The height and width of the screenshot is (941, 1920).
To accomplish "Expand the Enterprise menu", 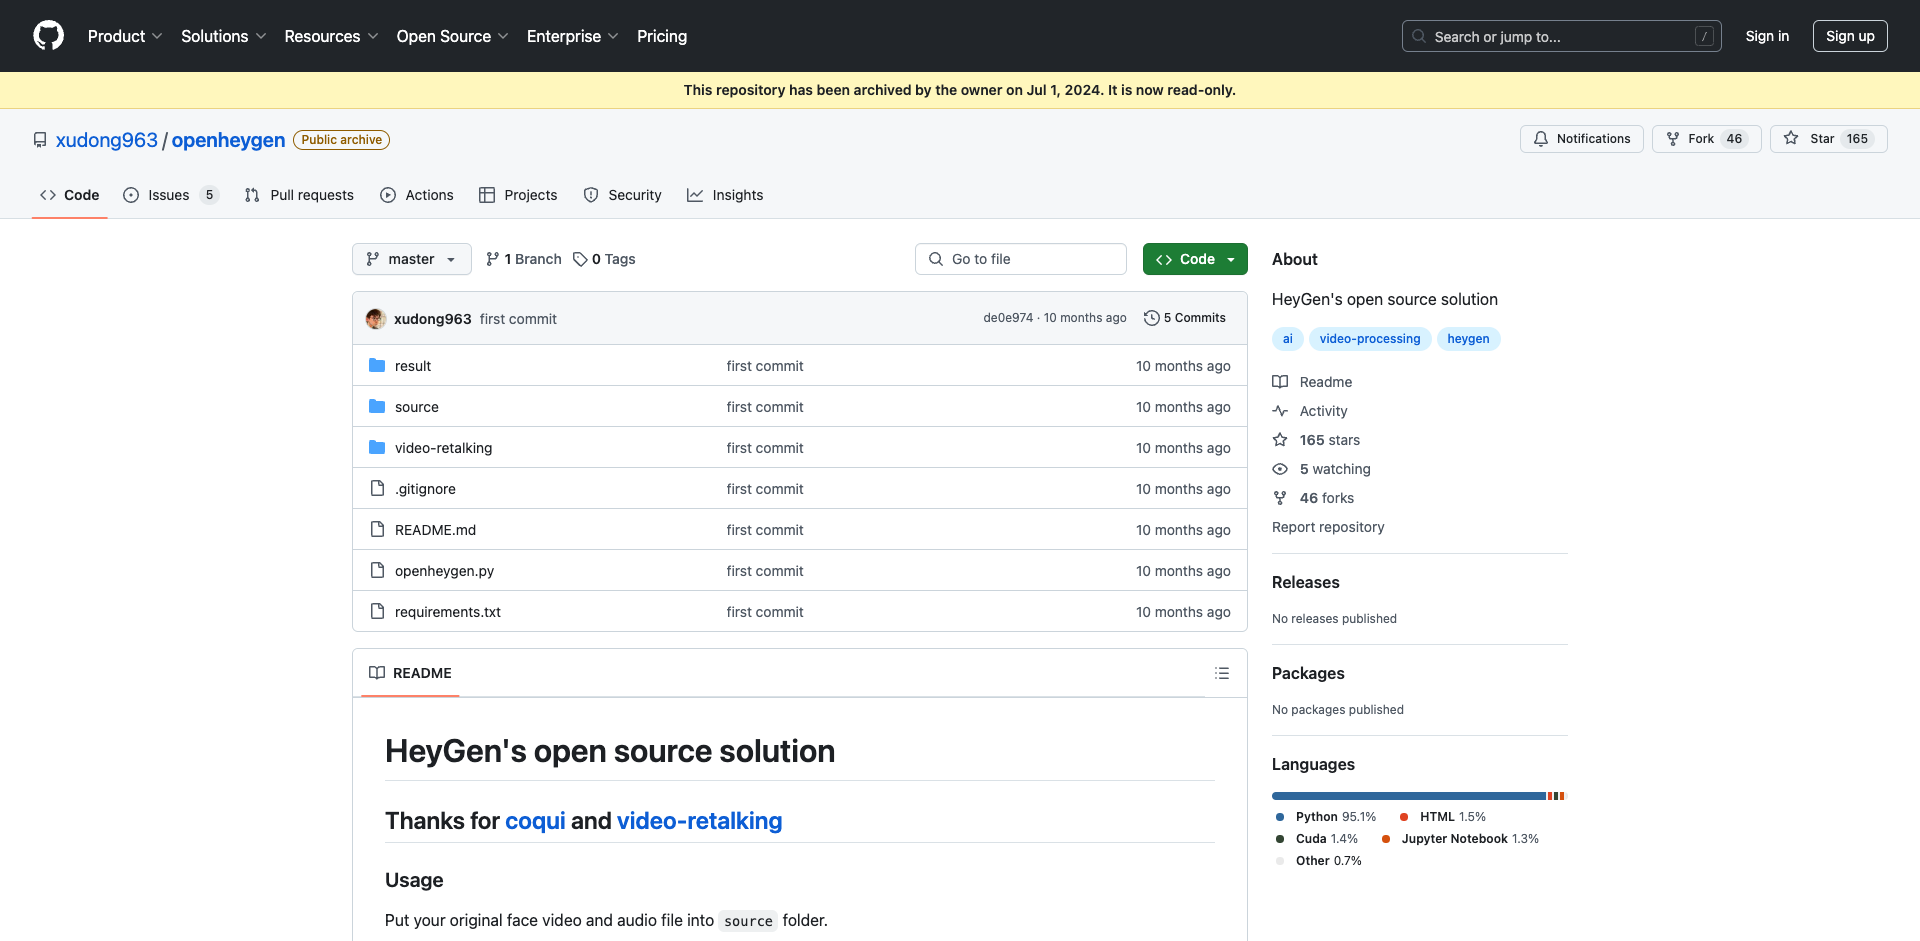I will click(573, 36).
